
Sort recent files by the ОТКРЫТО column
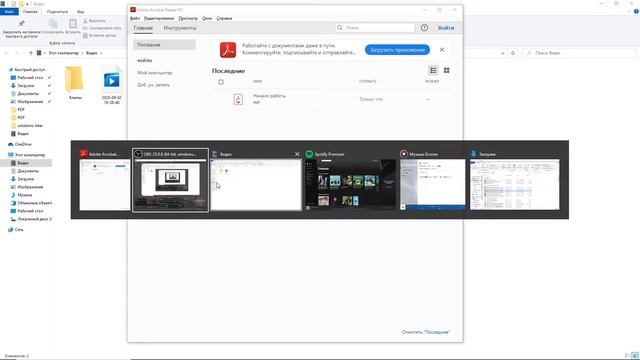[x=368, y=81]
